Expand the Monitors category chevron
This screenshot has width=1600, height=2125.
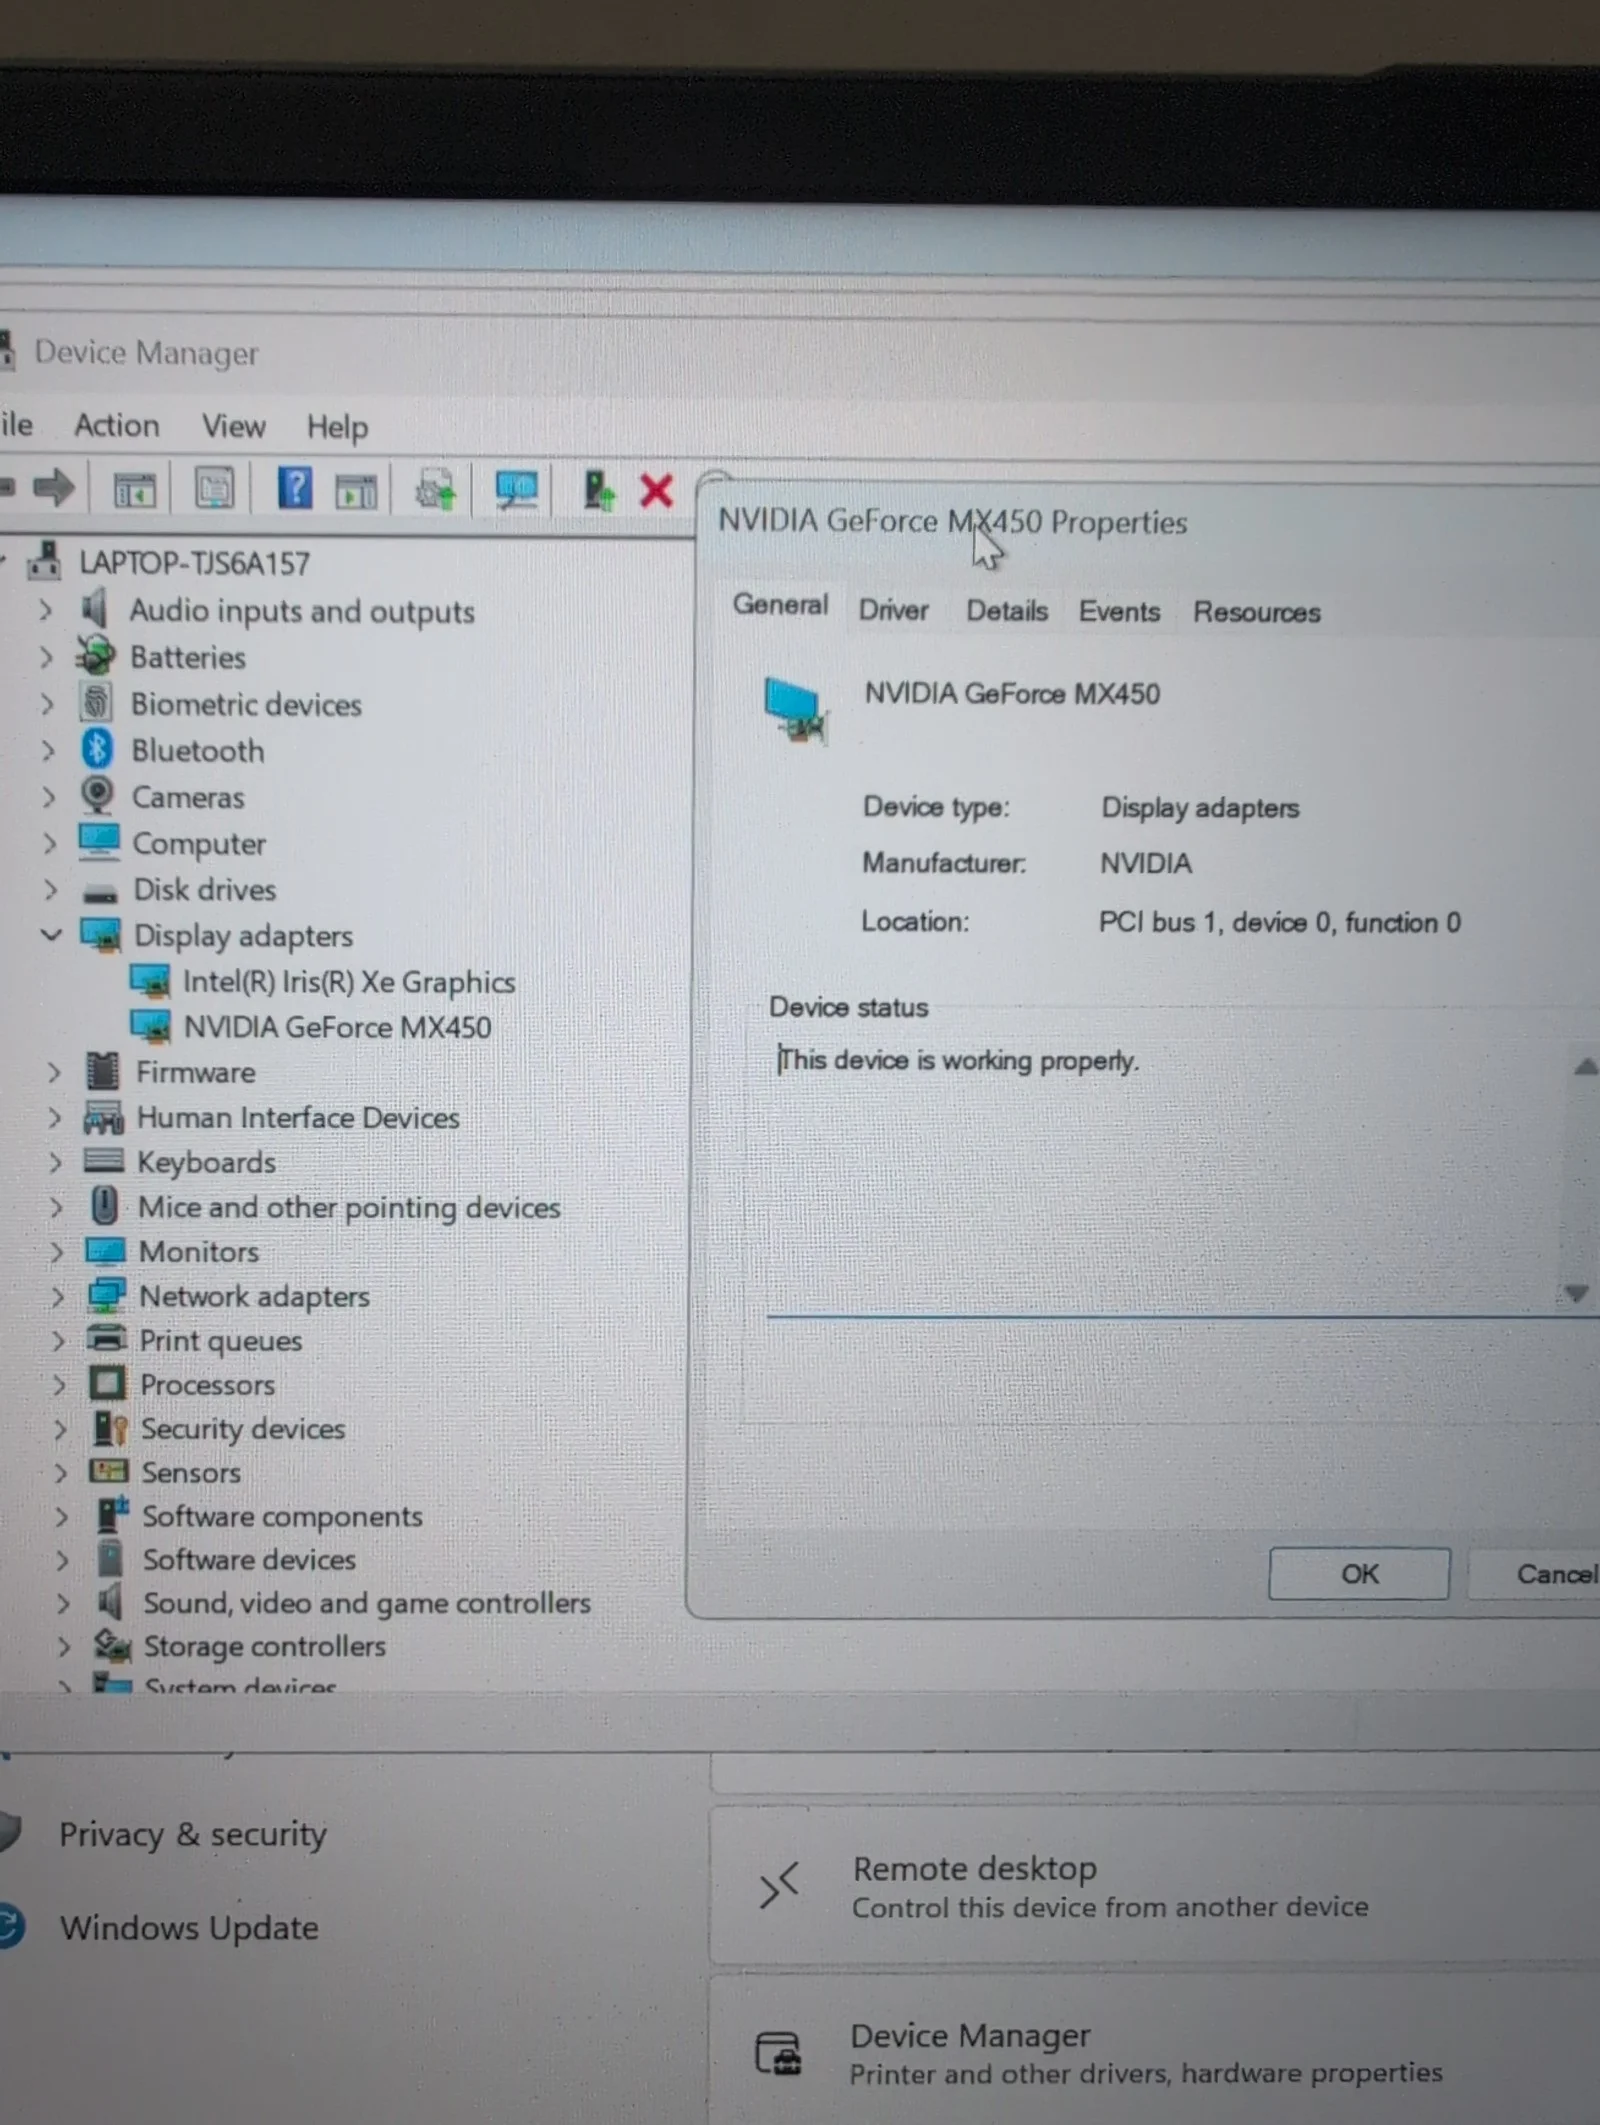point(56,1251)
